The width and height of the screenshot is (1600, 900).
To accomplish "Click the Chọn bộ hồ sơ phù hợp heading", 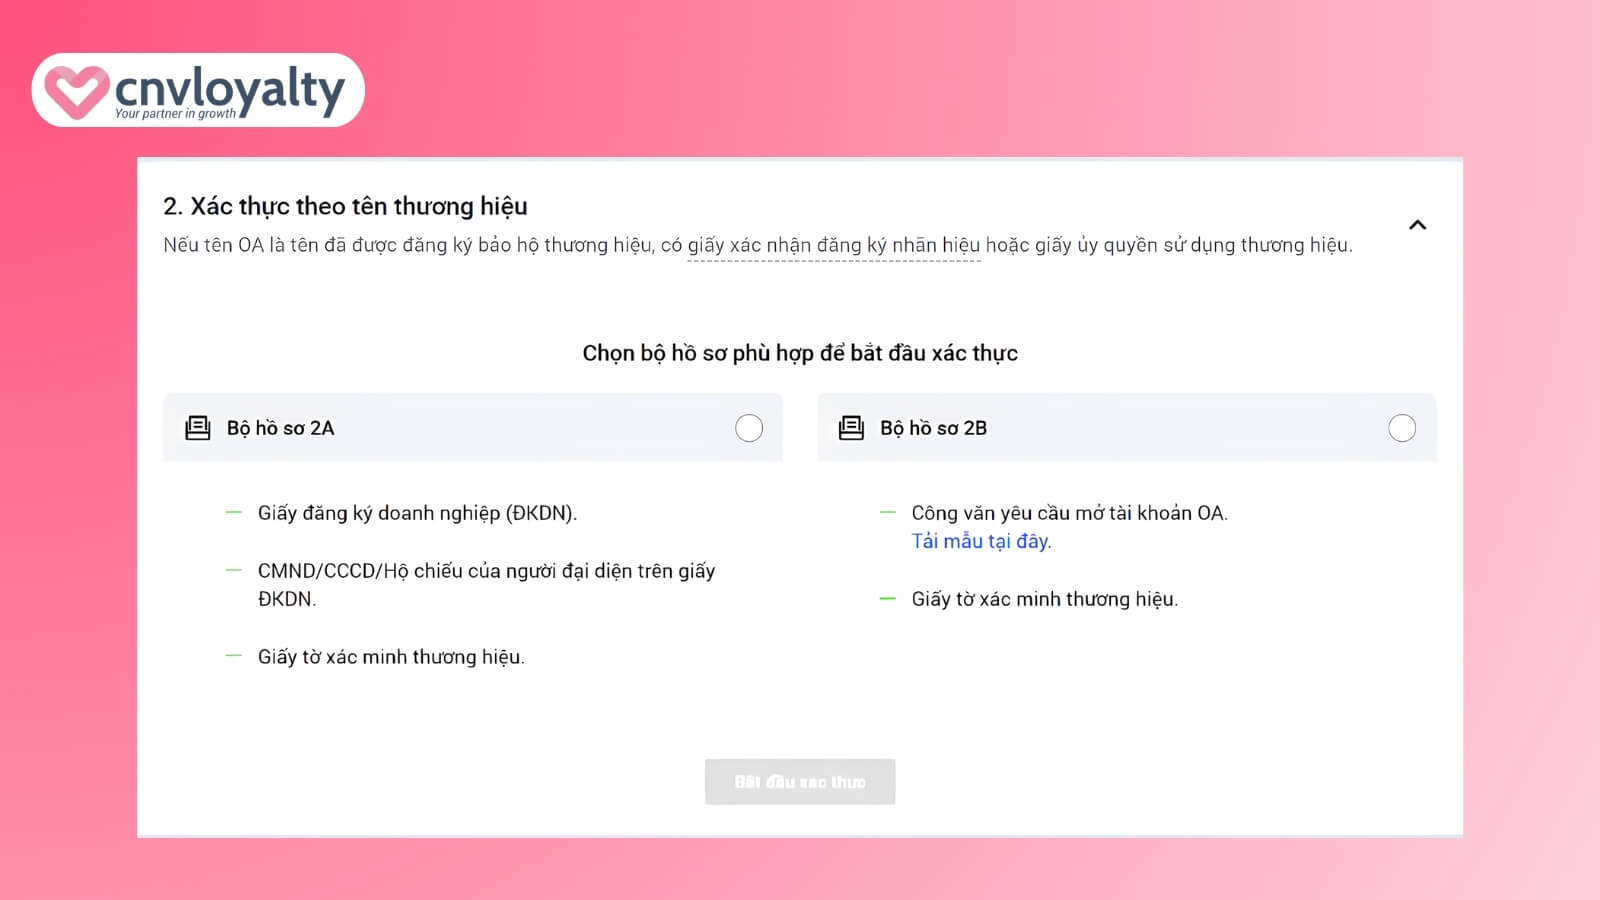I will 800,353.
